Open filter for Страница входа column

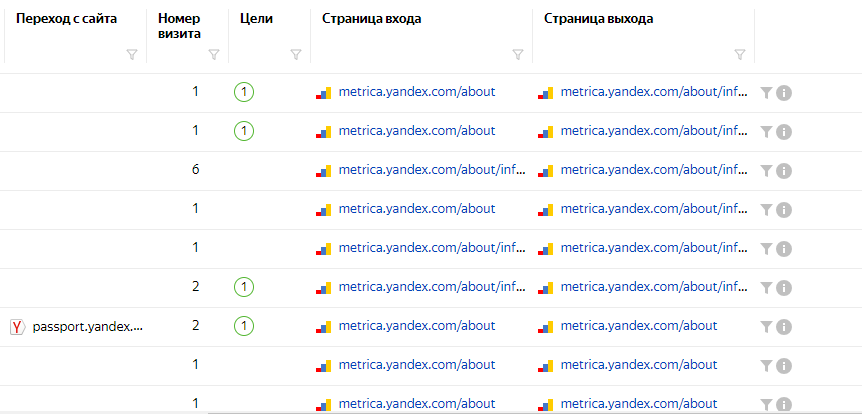[x=518, y=54]
